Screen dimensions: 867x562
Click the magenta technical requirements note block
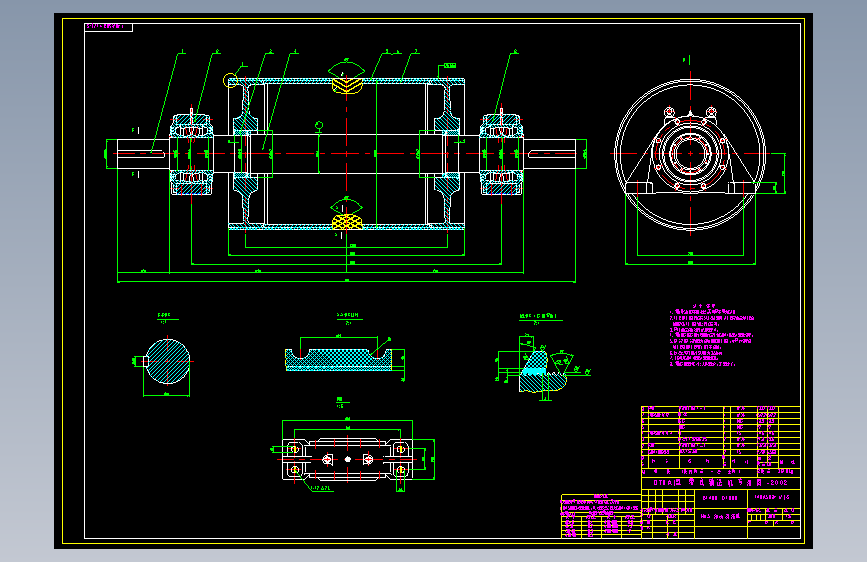tap(712, 335)
